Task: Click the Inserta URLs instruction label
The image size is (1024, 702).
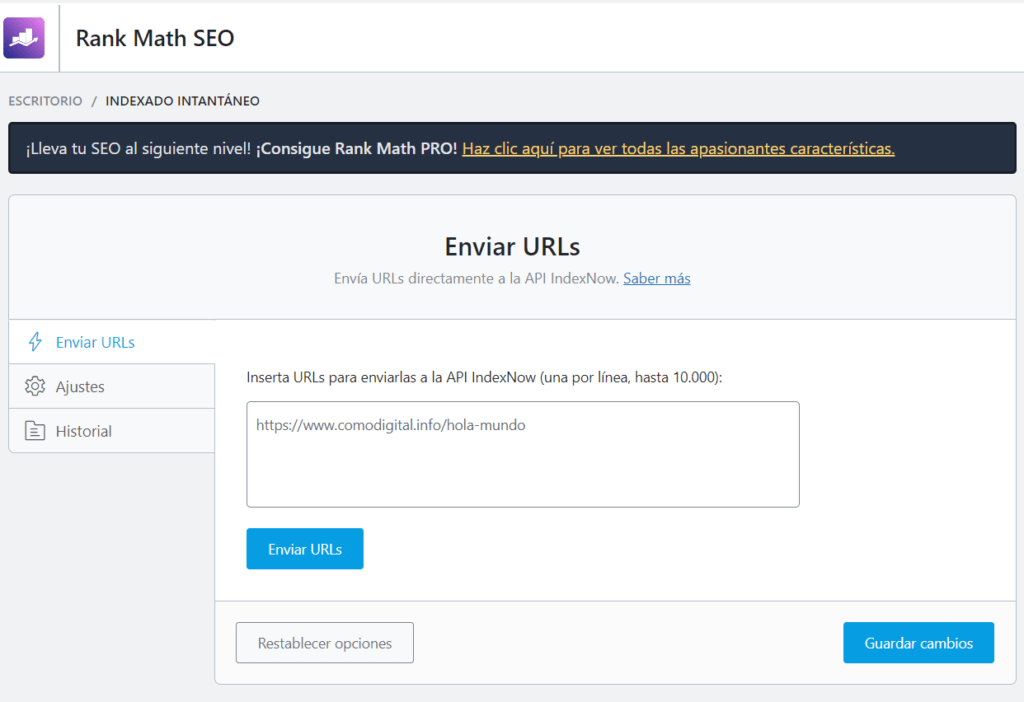Action: pos(484,377)
